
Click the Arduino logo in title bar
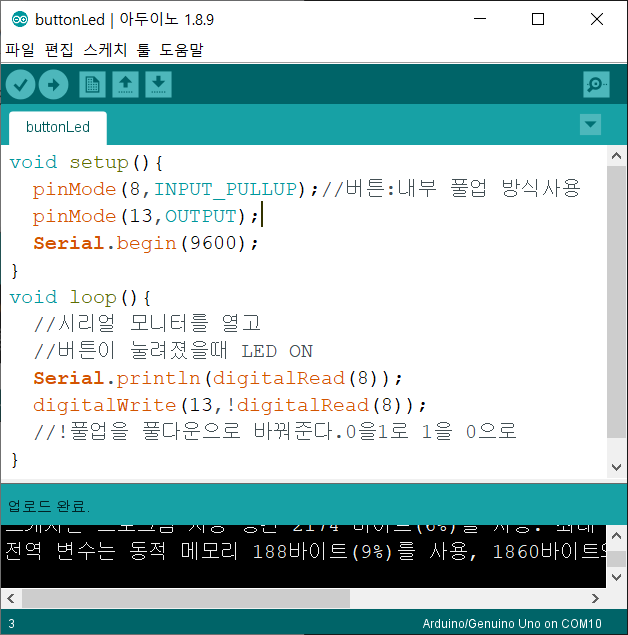coord(20,19)
